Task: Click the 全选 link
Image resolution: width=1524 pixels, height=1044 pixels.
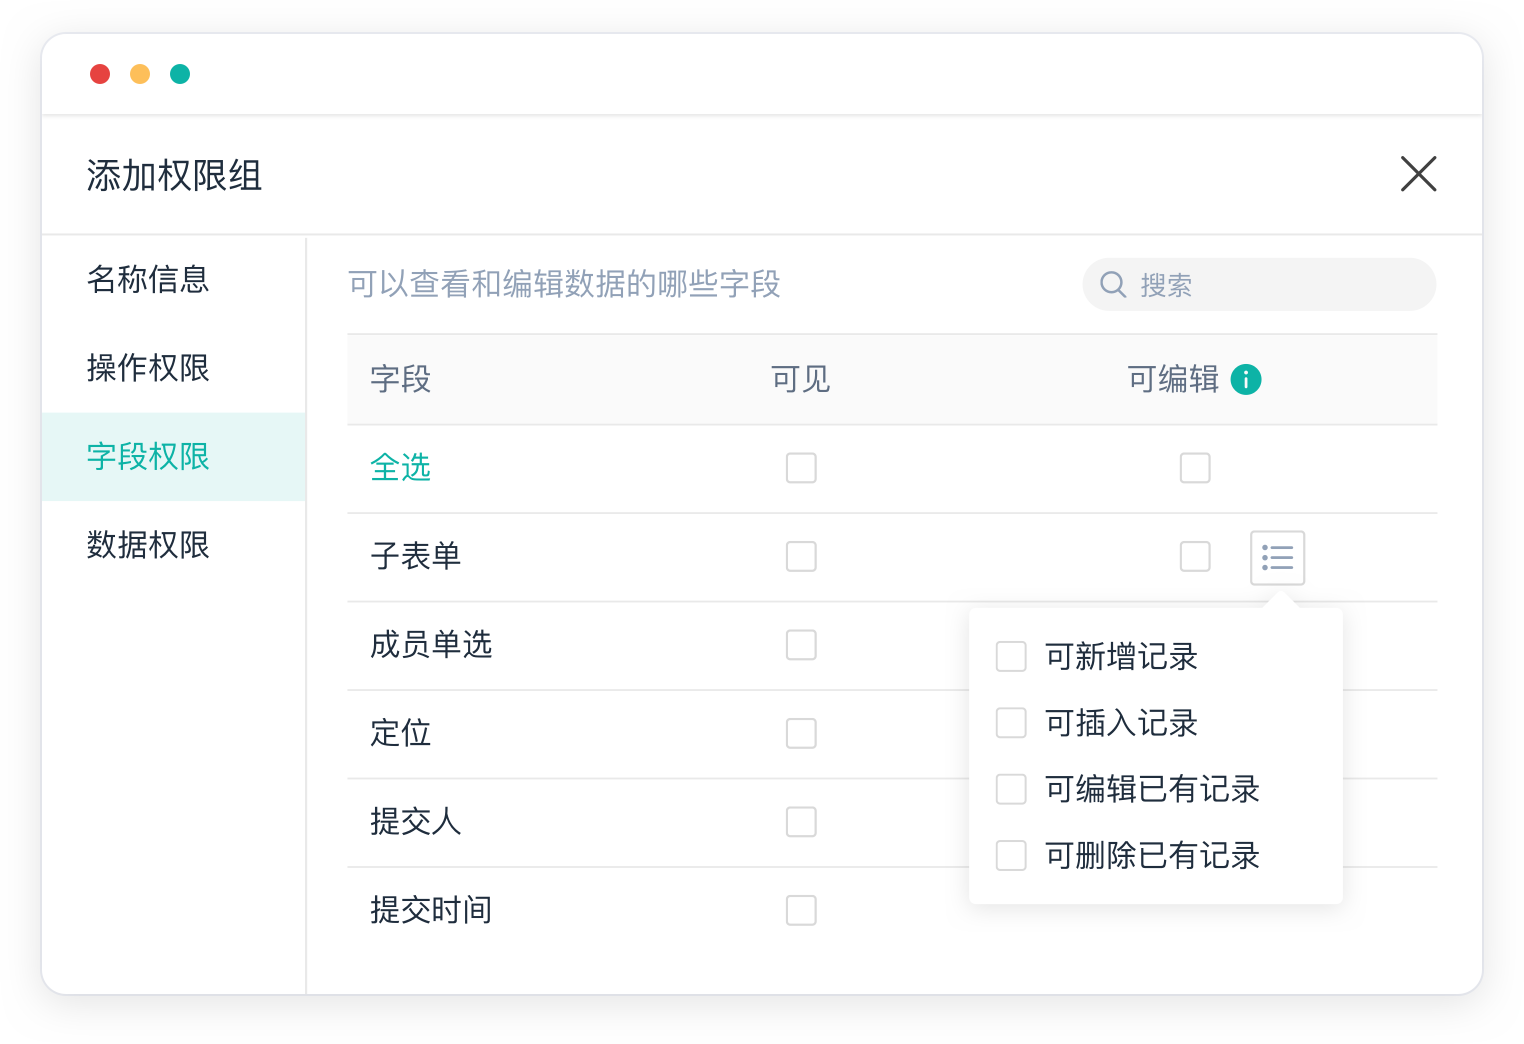Action: tap(400, 468)
